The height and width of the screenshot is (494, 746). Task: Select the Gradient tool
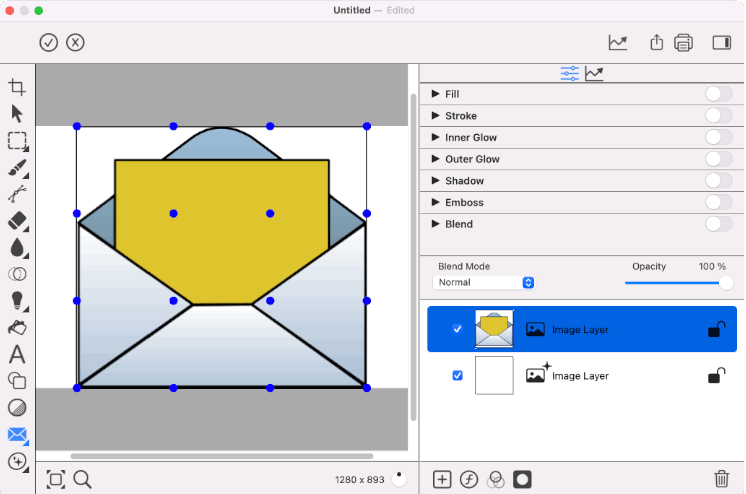[x=17, y=408]
